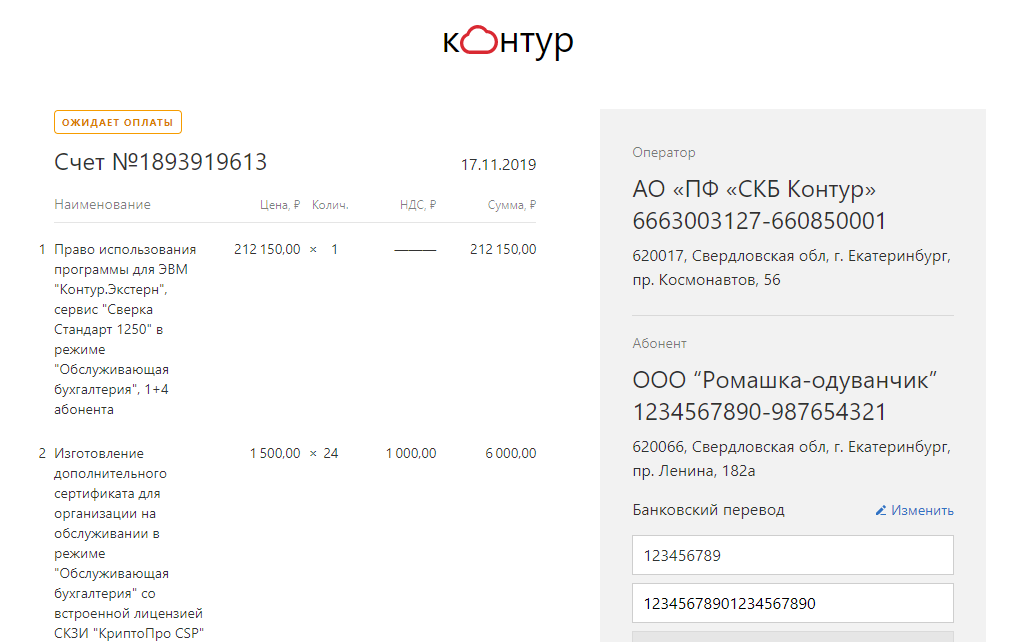Click the sum 212 150,00 of row 1
Image resolution: width=1017 pixels, height=642 pixels.
pos(503,249)
